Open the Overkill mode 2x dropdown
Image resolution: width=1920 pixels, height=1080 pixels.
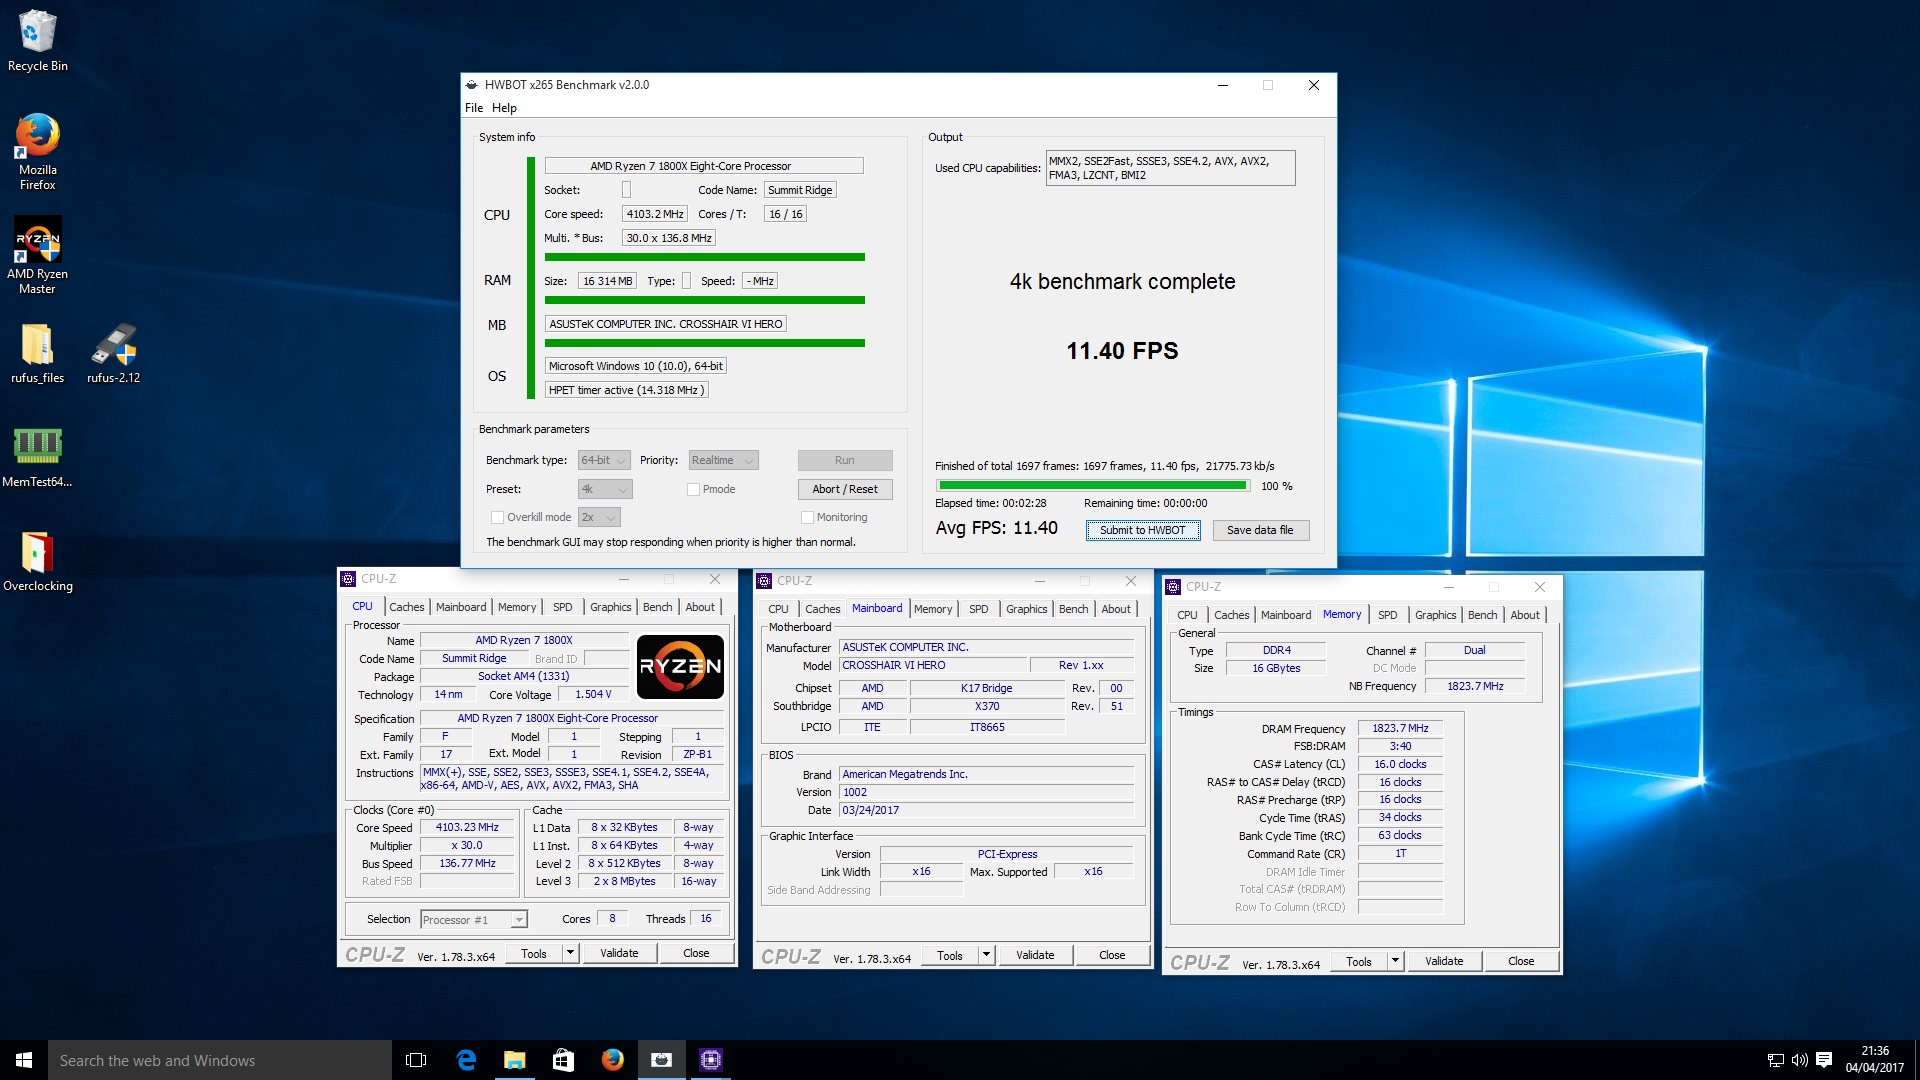click(599, 518)
